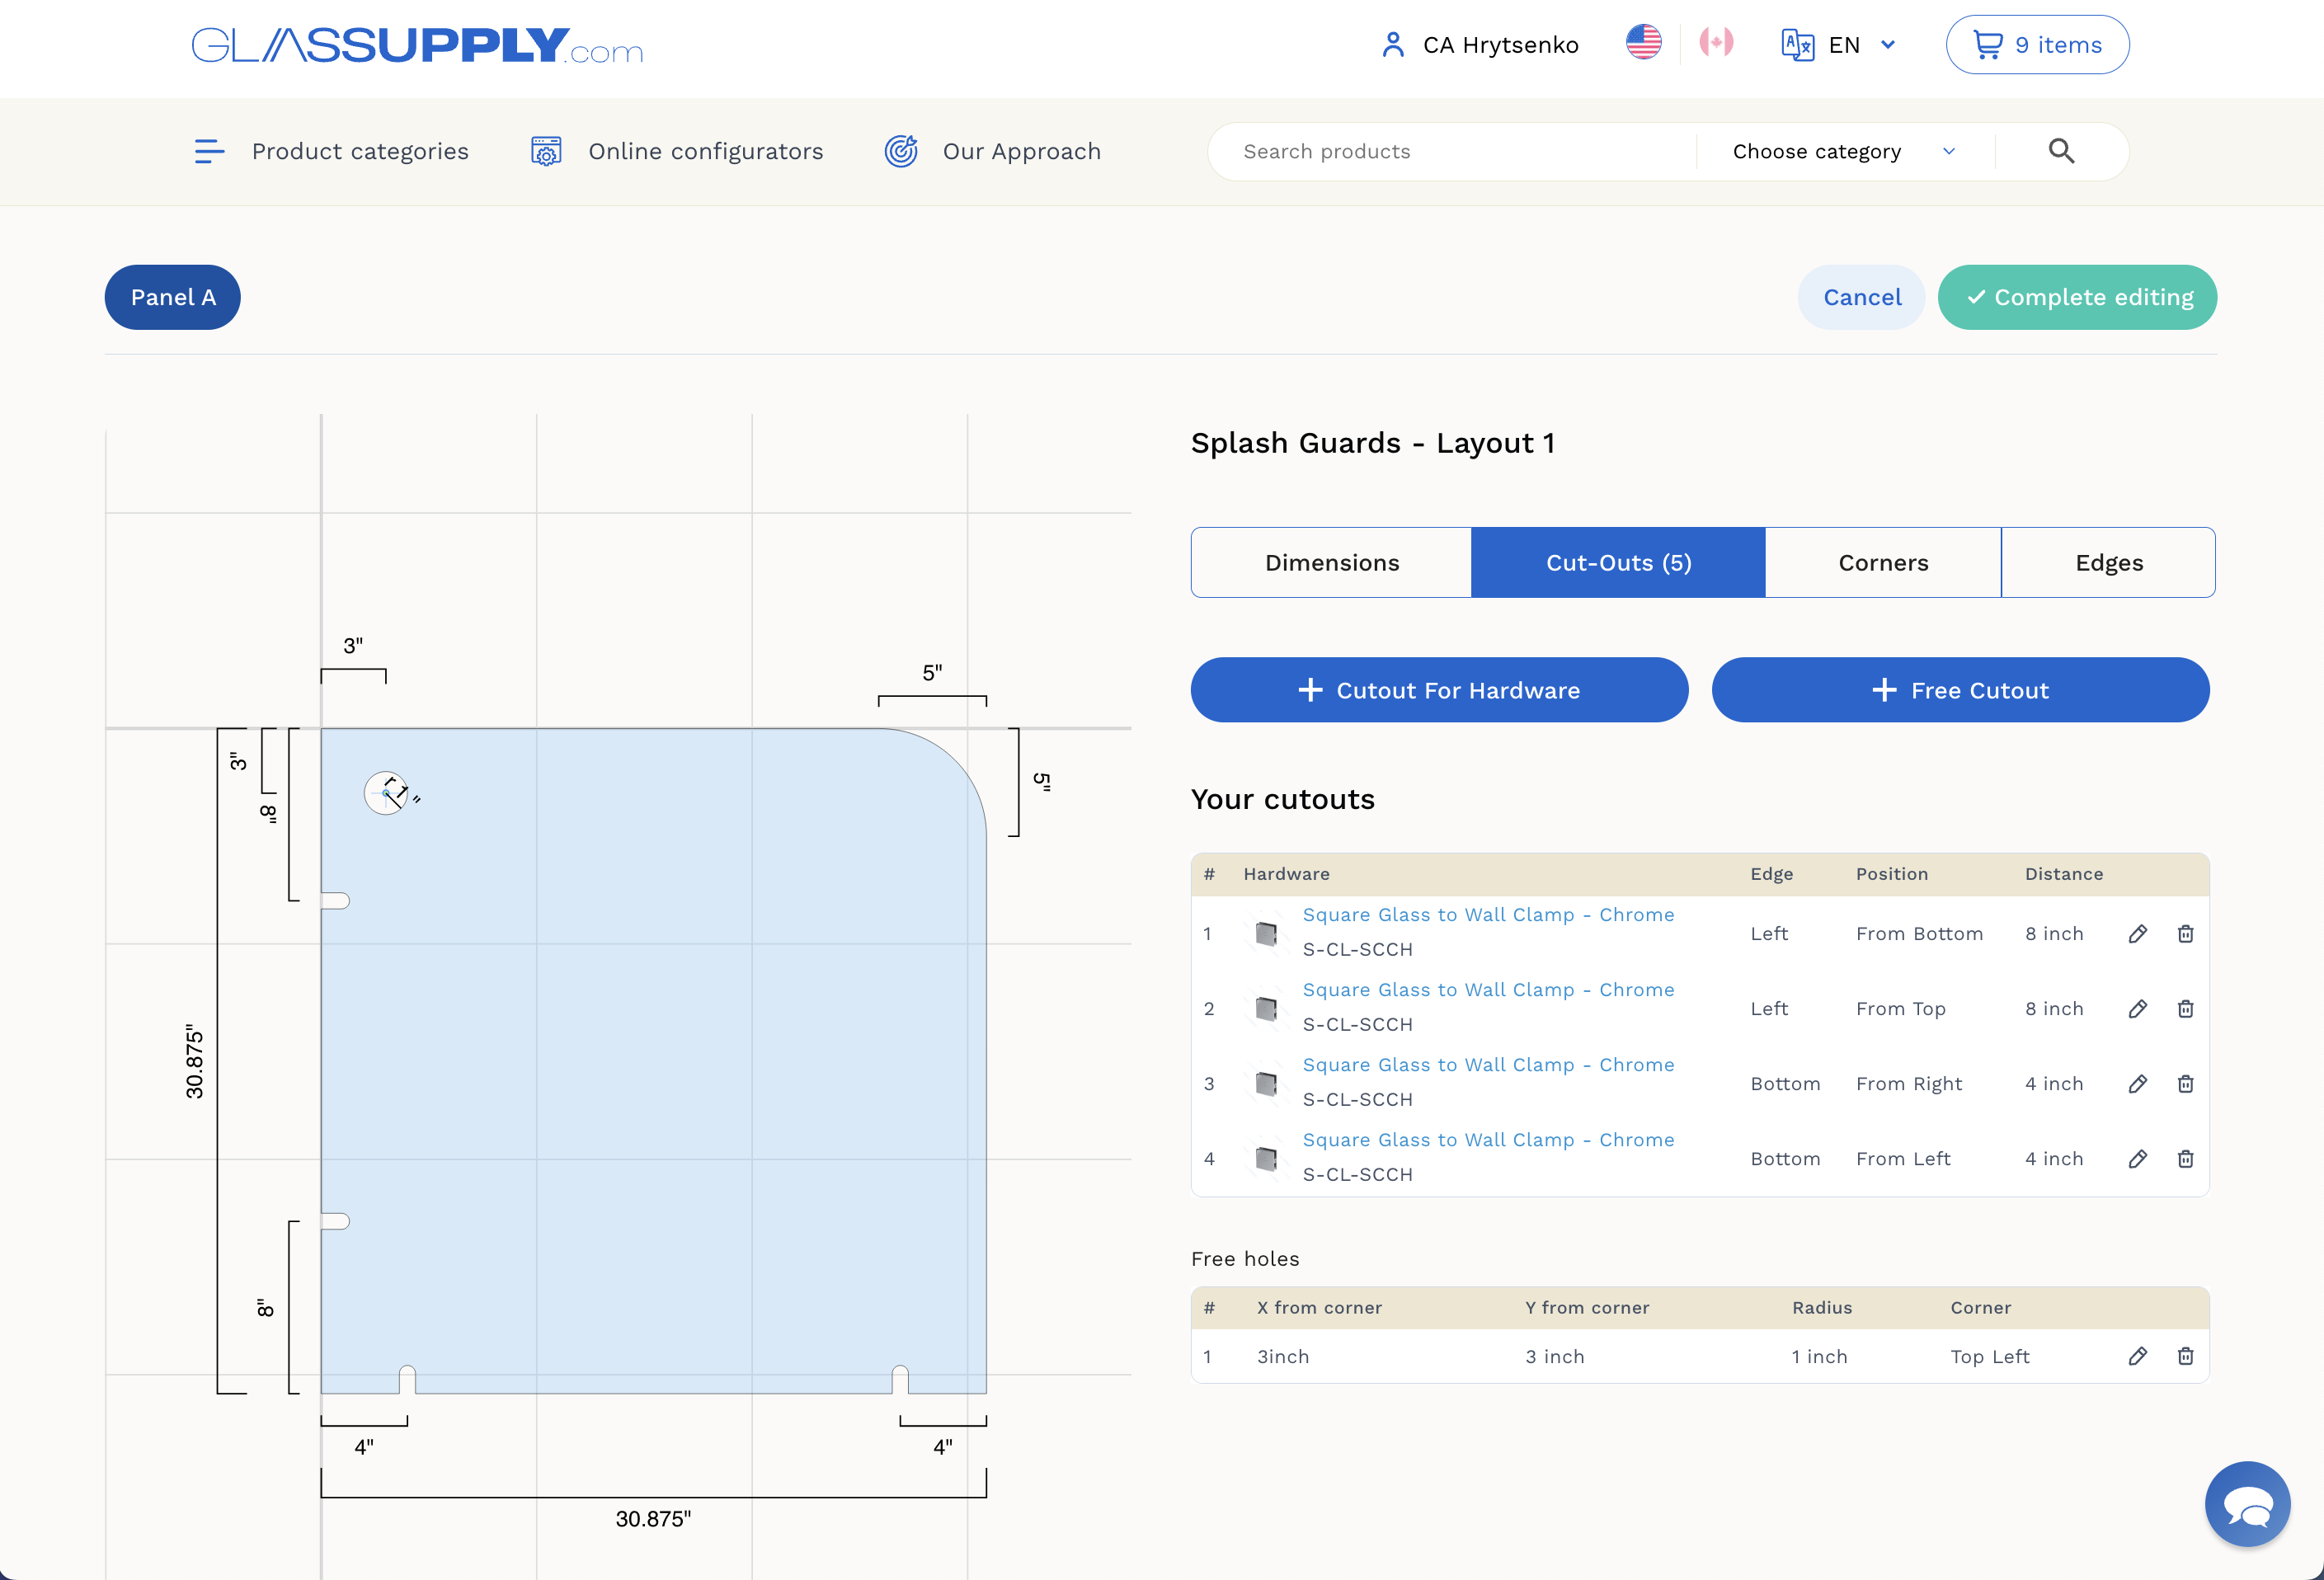
Task: Select the US flag region
Action: 1643,43
